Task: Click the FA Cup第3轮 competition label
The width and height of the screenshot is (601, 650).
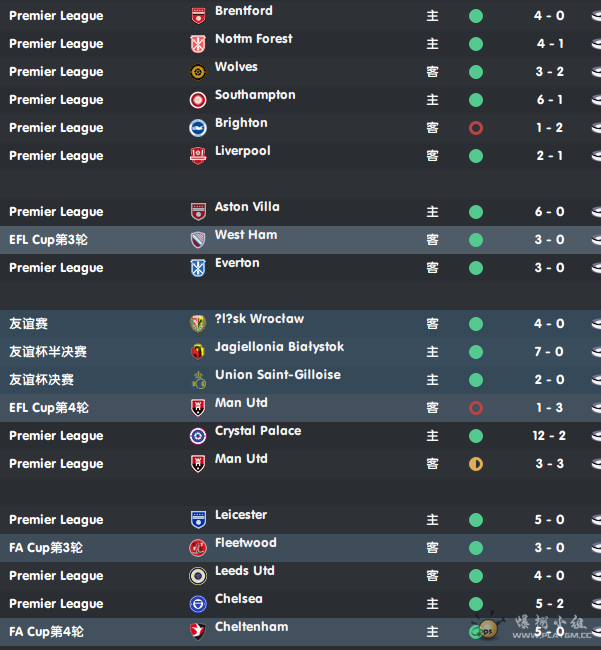Action: [x=46, y=548]
